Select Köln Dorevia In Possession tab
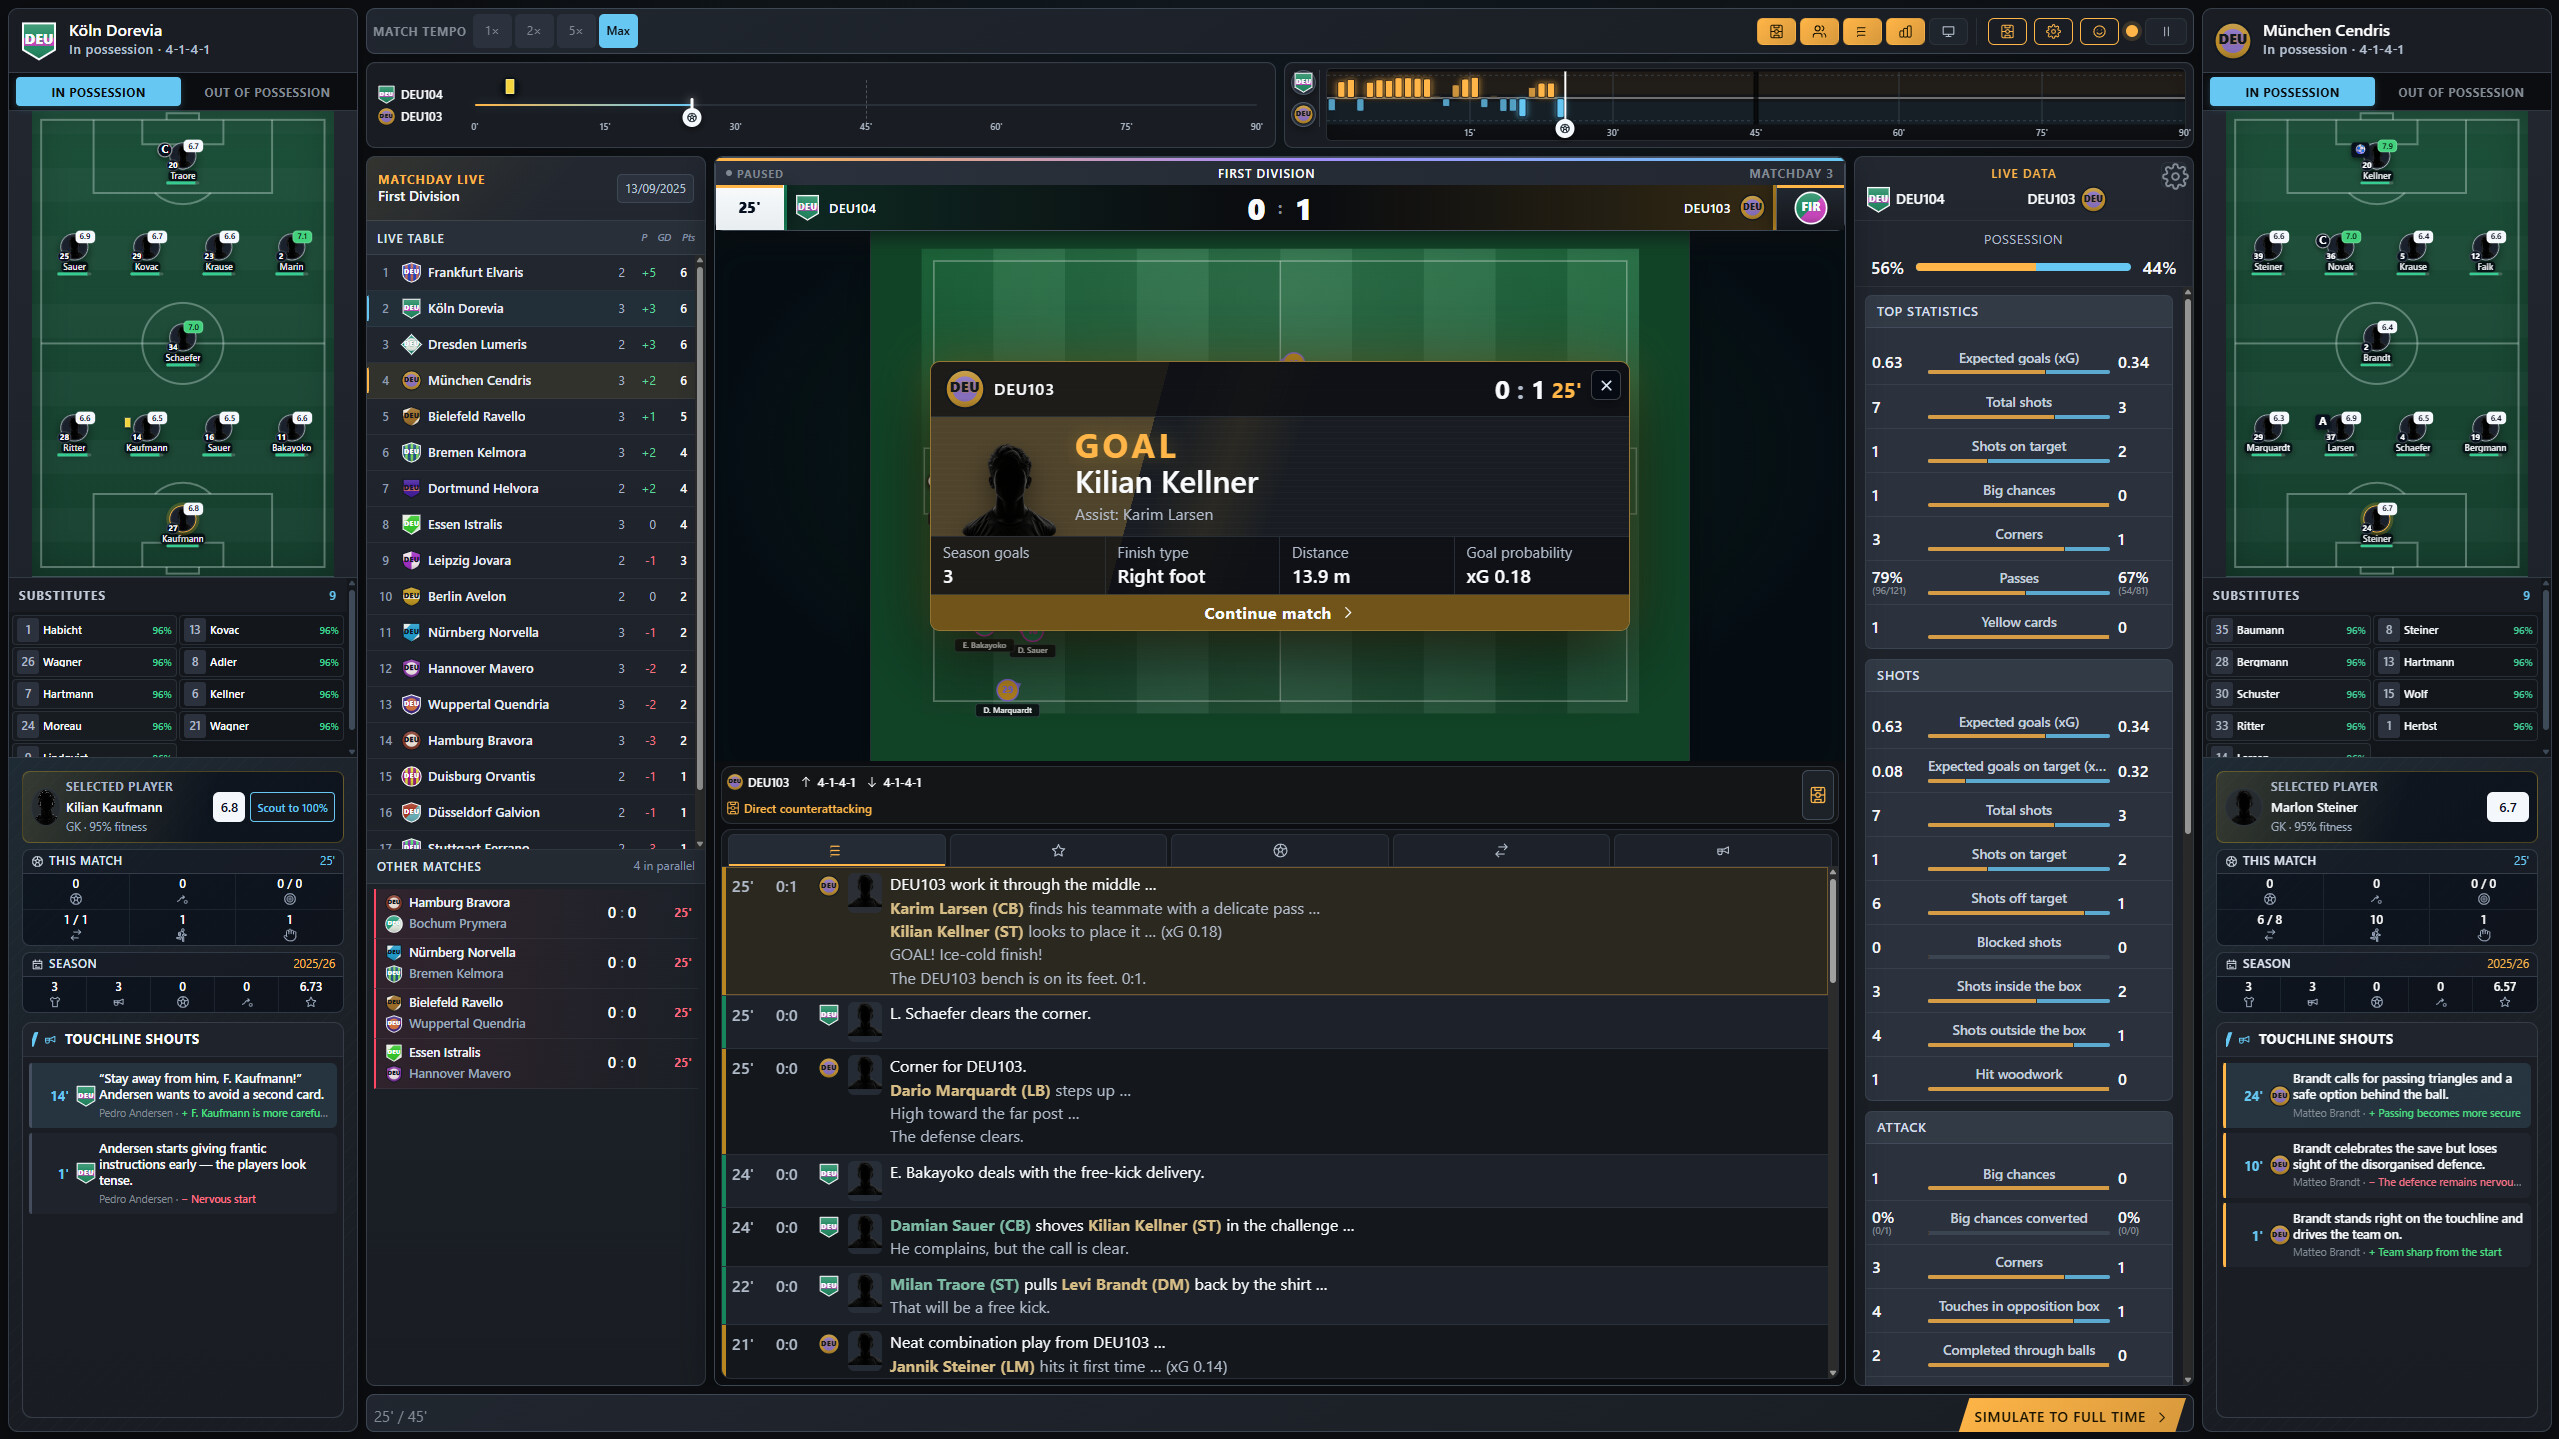Image resolution: width=2559 pixels, height=1439 pixels. pyautogui.click(x=98, y=92)
